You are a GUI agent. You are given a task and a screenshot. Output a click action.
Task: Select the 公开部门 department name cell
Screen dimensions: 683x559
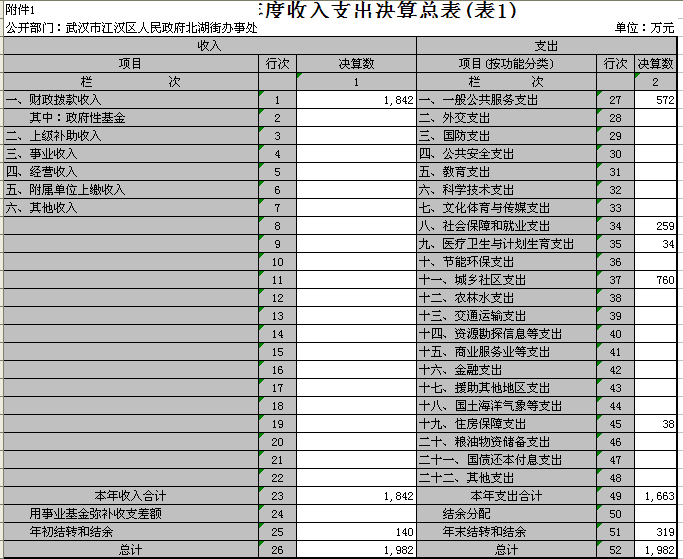130,28
